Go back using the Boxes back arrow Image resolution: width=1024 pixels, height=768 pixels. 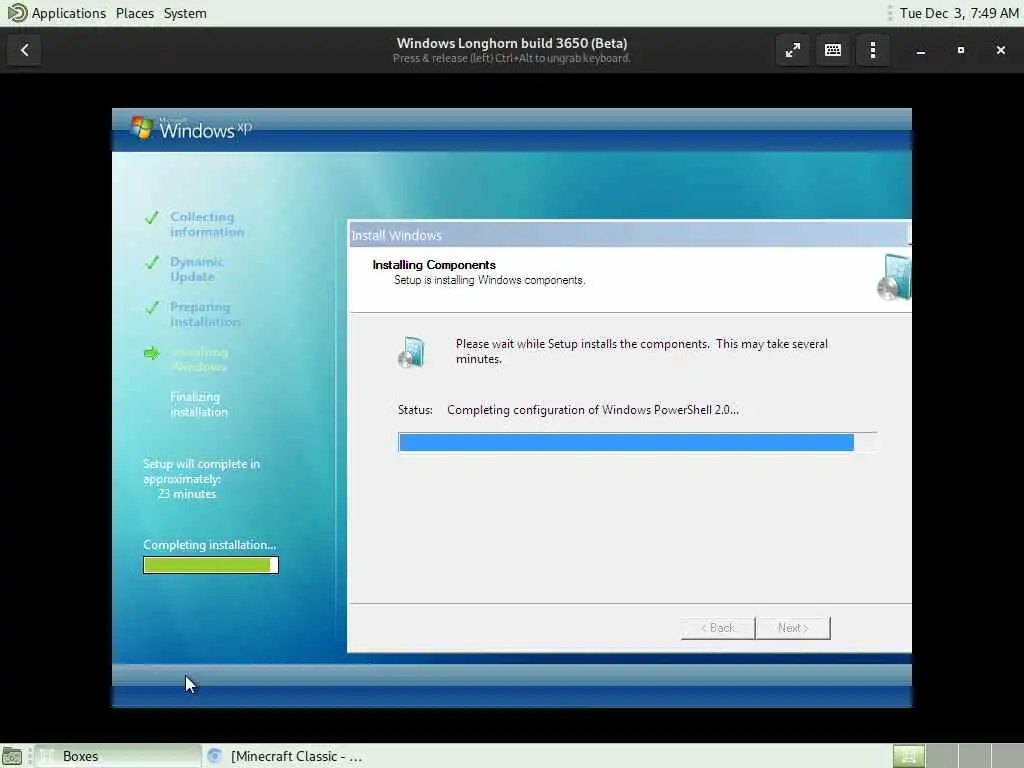click(24, 50)
